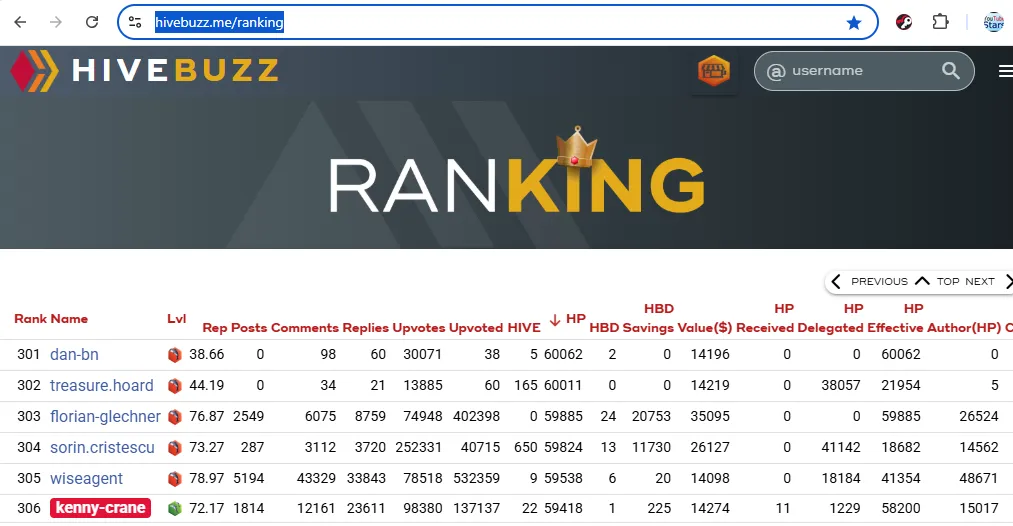Sort by the Rep column header
Viewport: 1013px width, 526px height.
tap(214, 328)
